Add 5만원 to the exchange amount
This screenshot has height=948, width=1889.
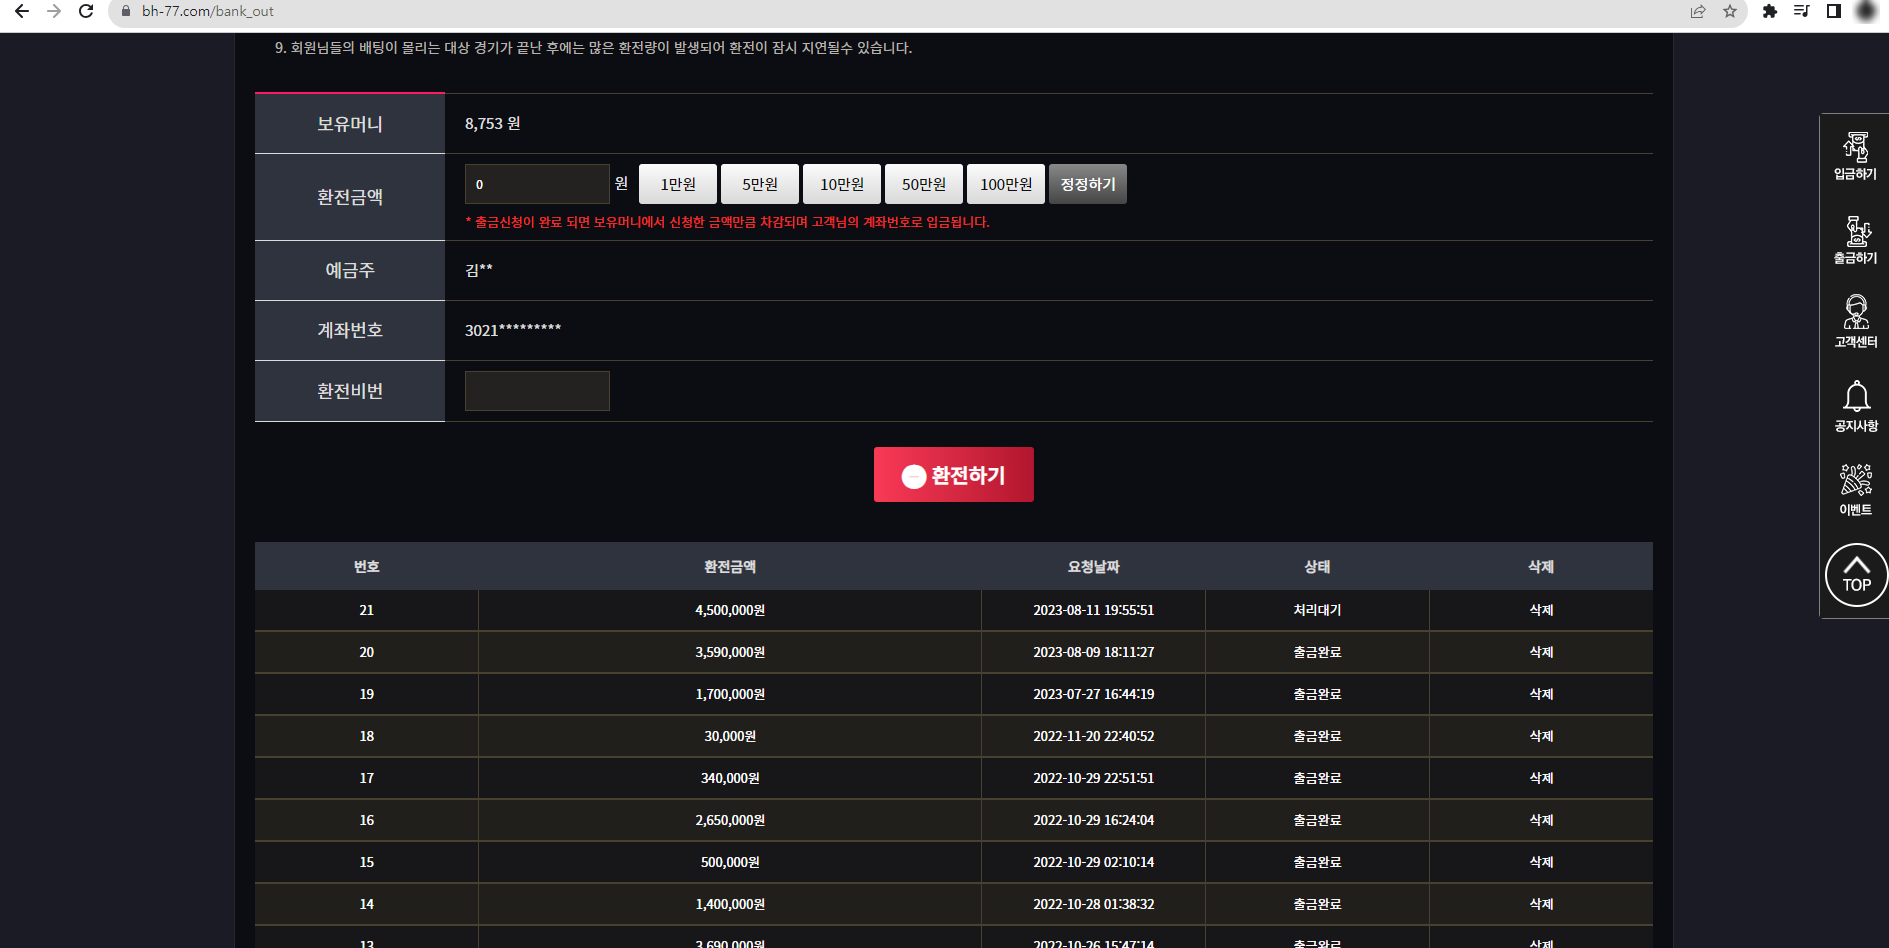[760, 184]
